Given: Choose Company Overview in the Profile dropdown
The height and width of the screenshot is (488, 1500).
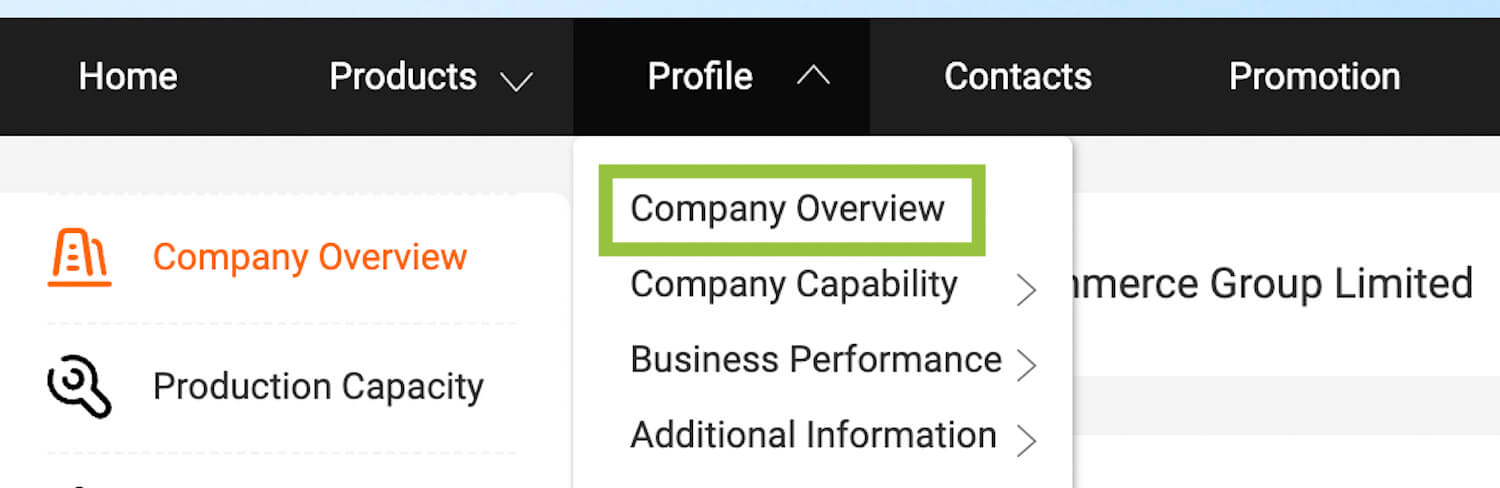Looking at the screenshot, I should tap(788, 209).
